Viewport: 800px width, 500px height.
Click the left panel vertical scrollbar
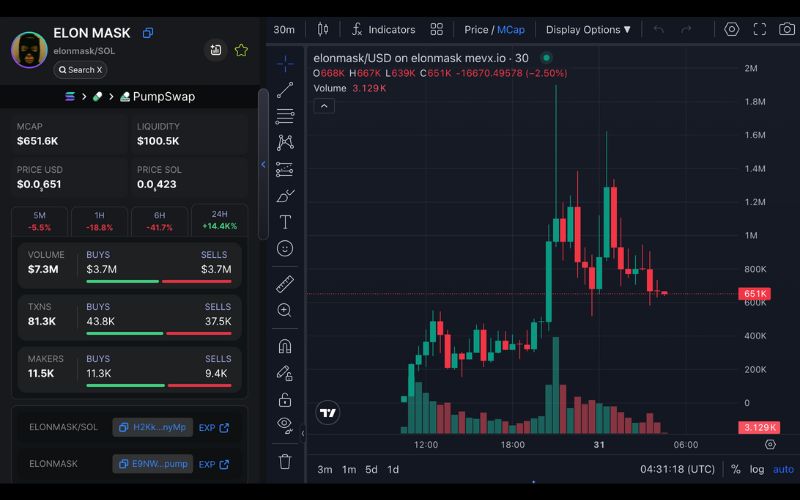click(x=263, y=163)
